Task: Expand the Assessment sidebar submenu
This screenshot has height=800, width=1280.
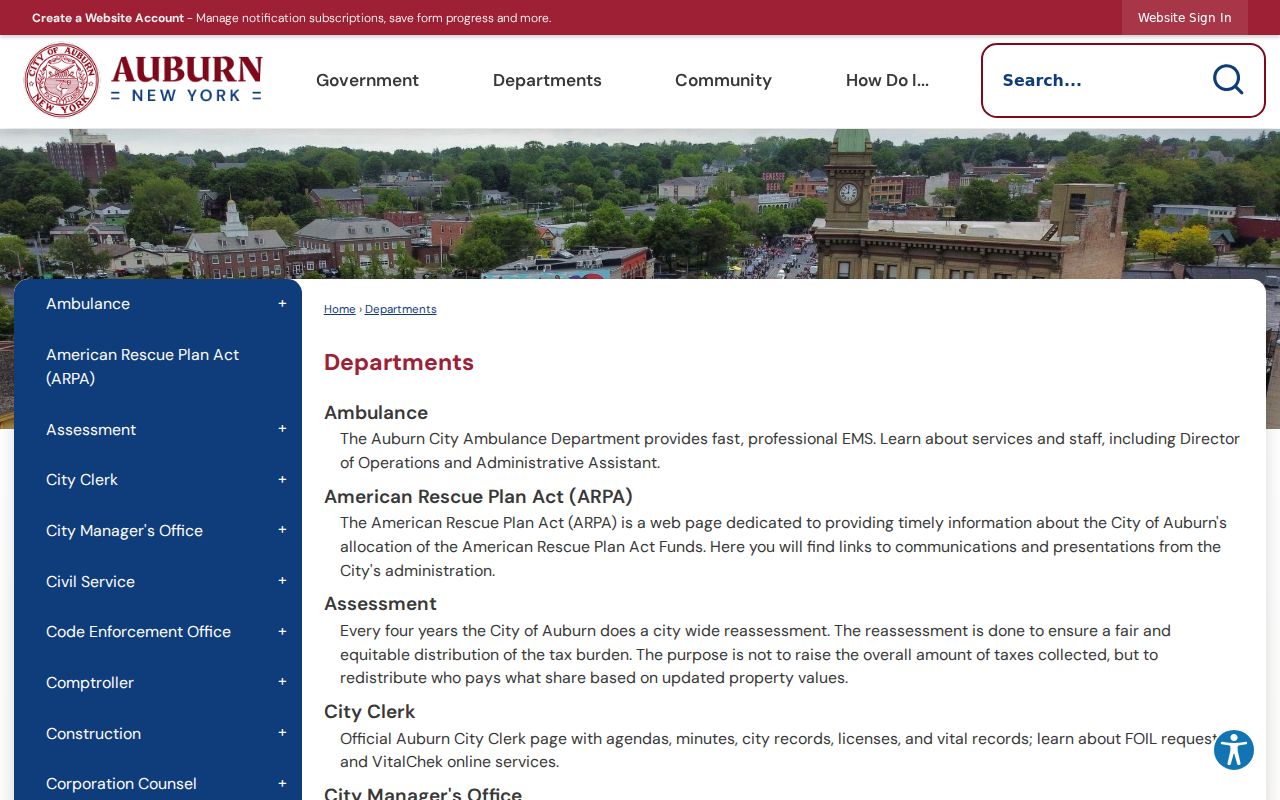Action: 282,429
